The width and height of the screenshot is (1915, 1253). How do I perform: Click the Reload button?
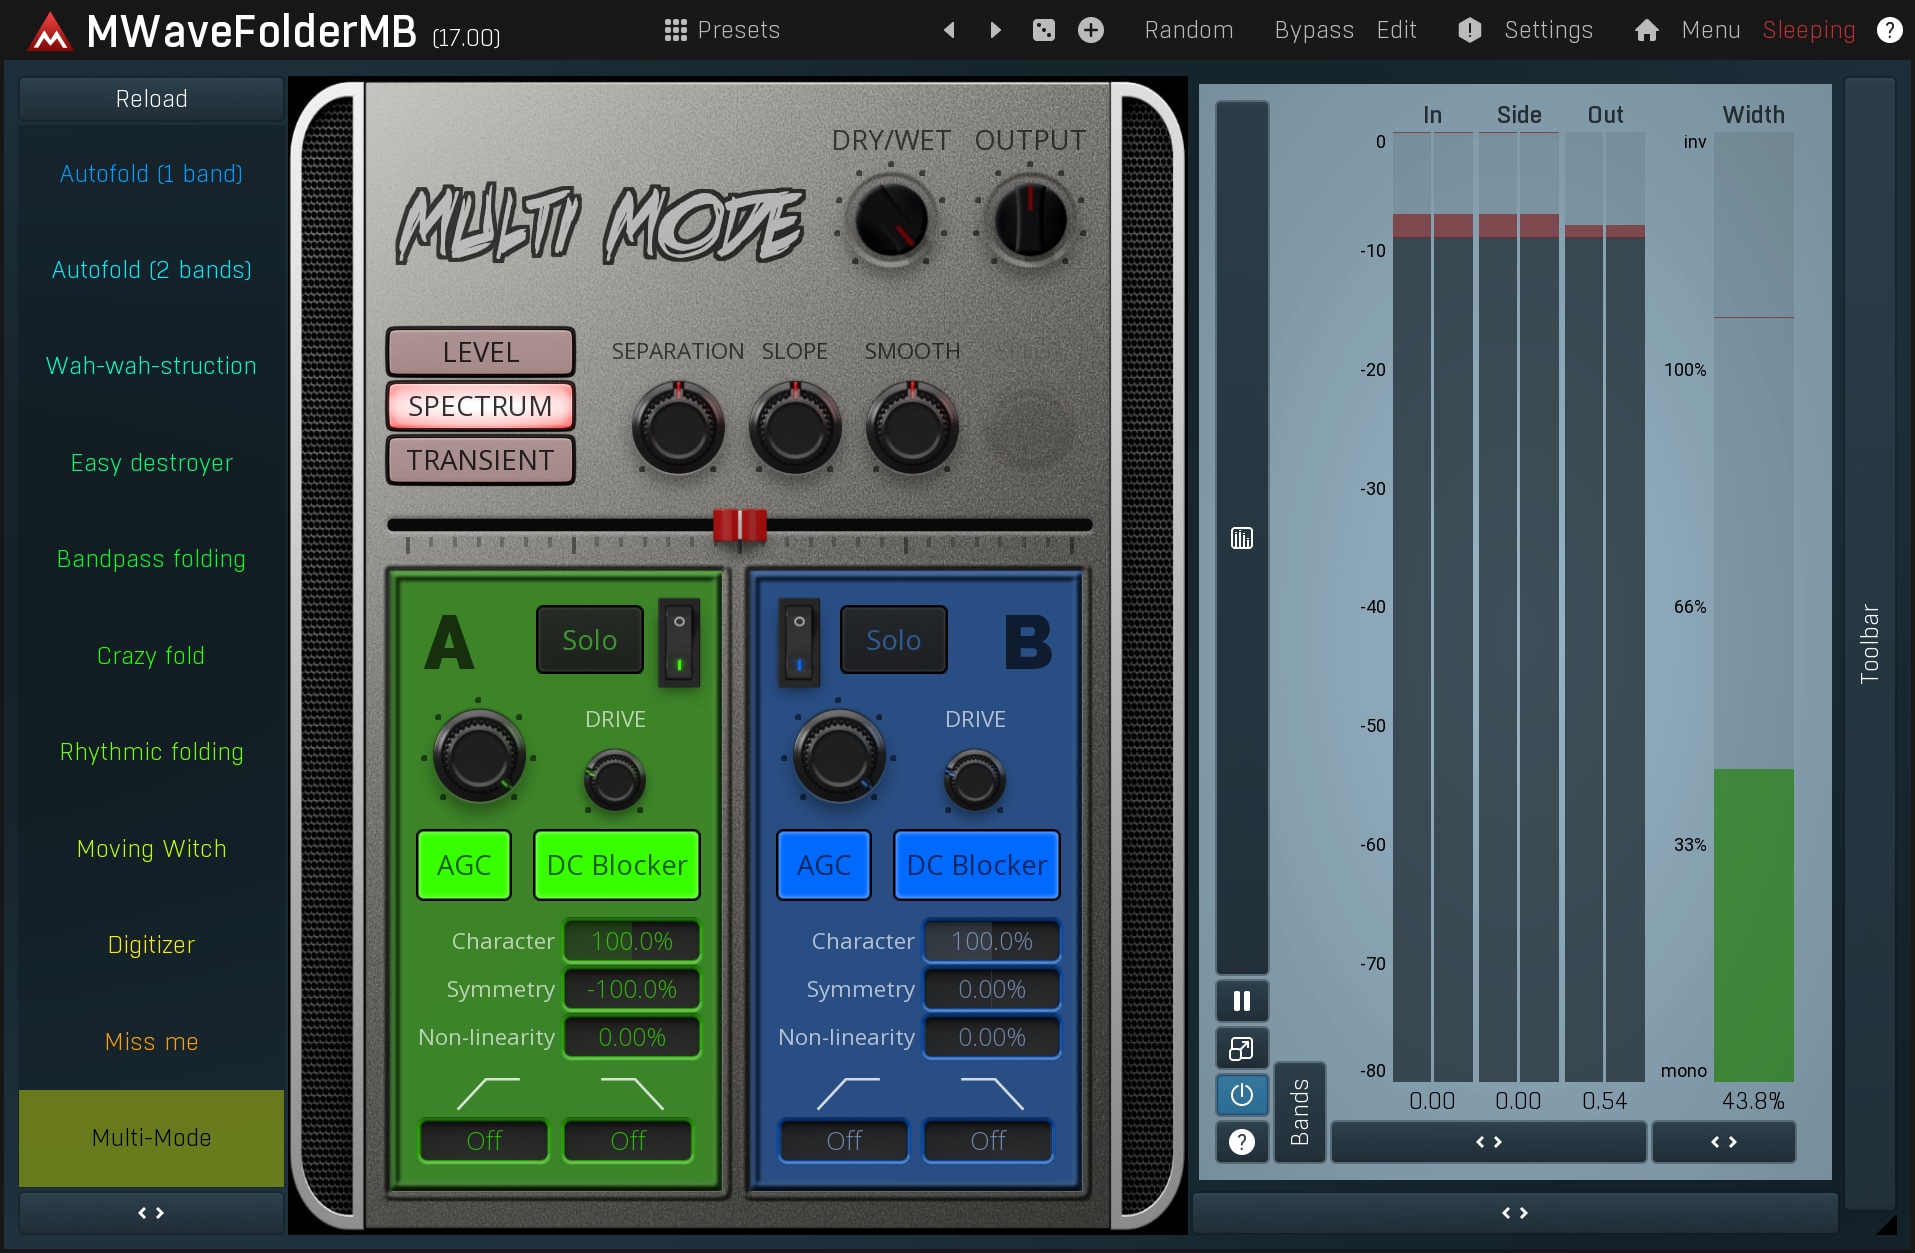[151, 99]
